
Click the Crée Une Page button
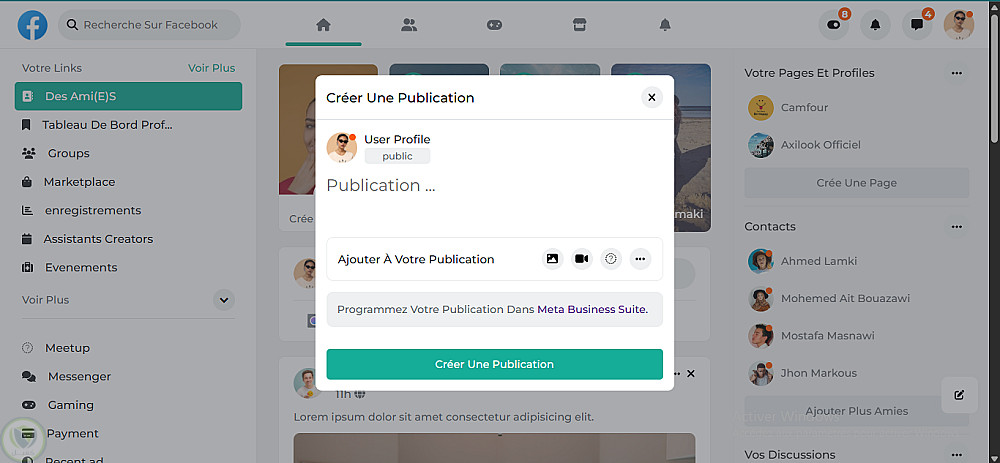click(857, 183)
